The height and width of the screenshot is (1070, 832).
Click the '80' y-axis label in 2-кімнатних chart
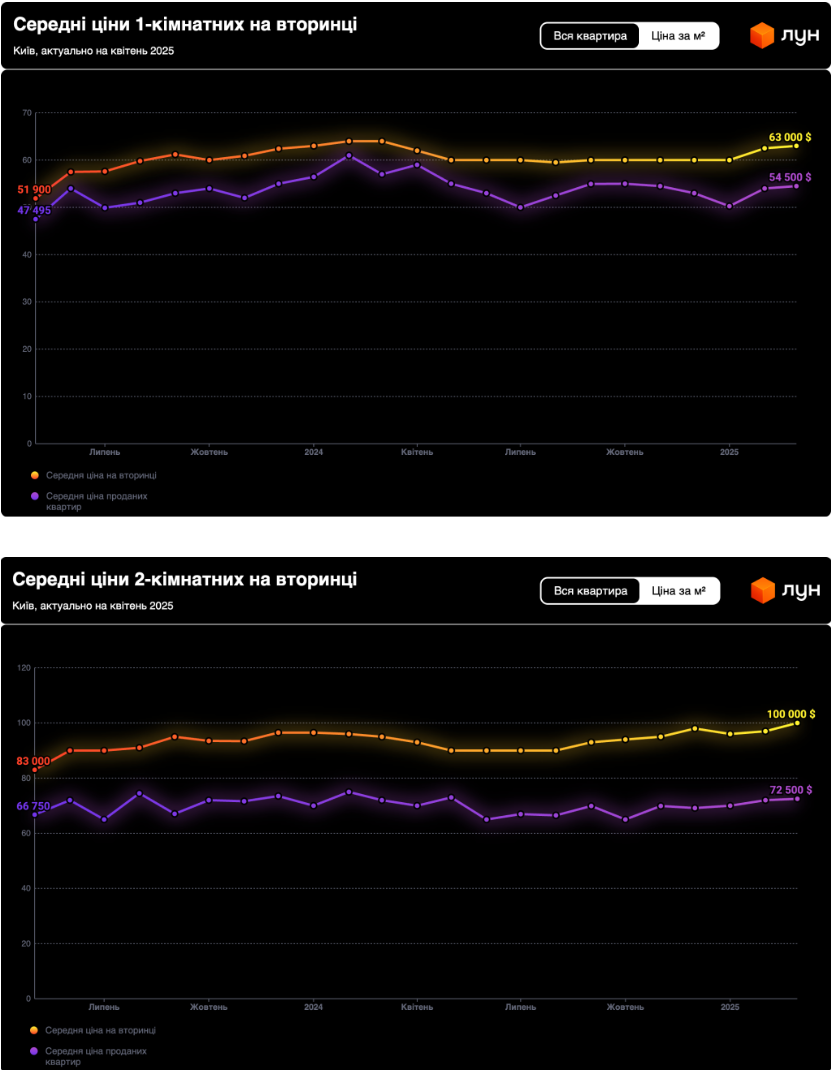pos(28,778)
